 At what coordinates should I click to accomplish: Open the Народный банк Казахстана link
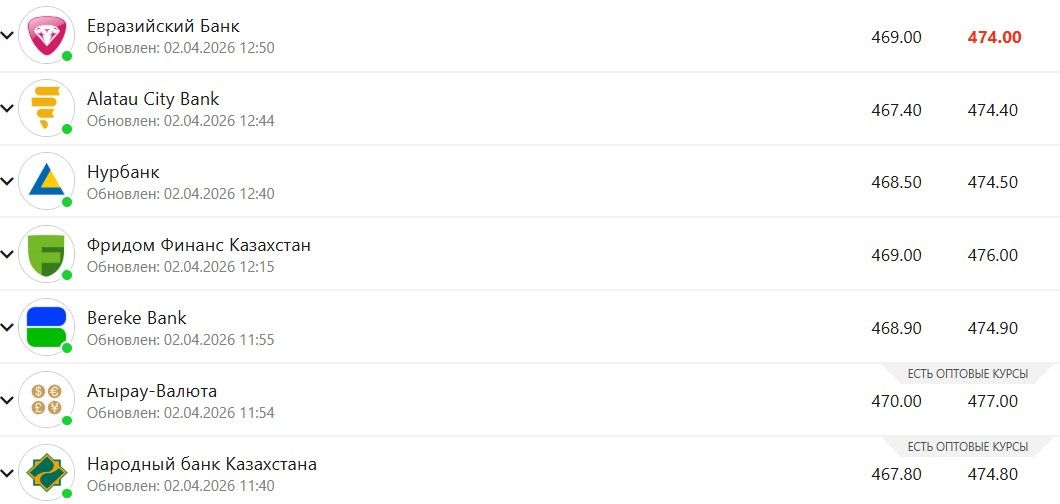202,464
